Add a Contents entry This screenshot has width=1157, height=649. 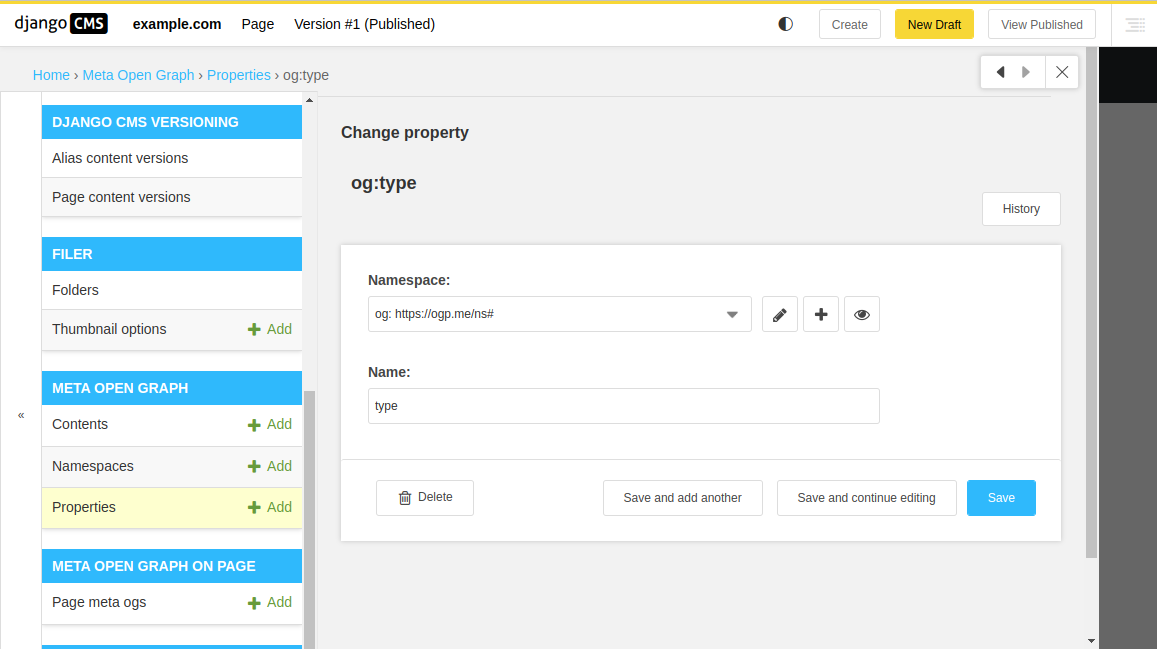coord(270,424)
